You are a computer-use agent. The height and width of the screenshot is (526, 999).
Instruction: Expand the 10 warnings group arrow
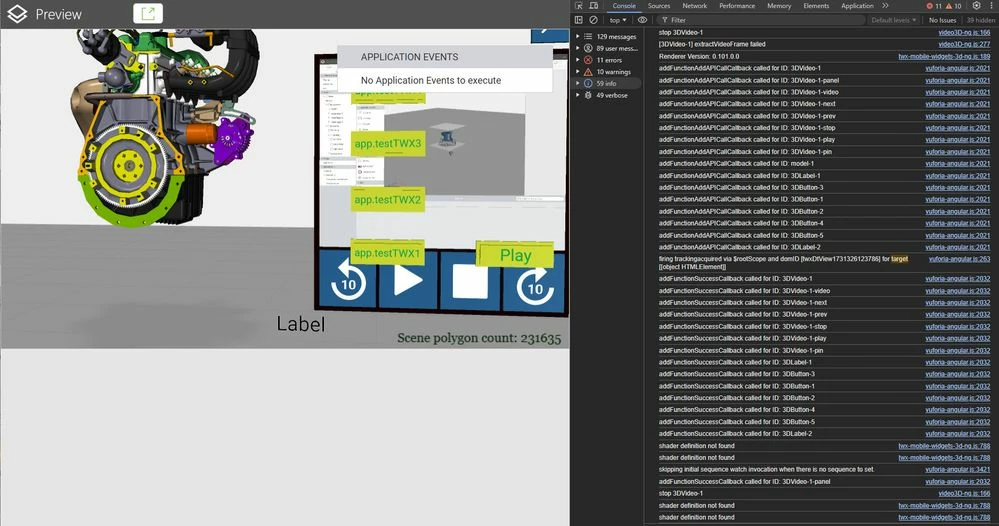(x=578, y=72)
